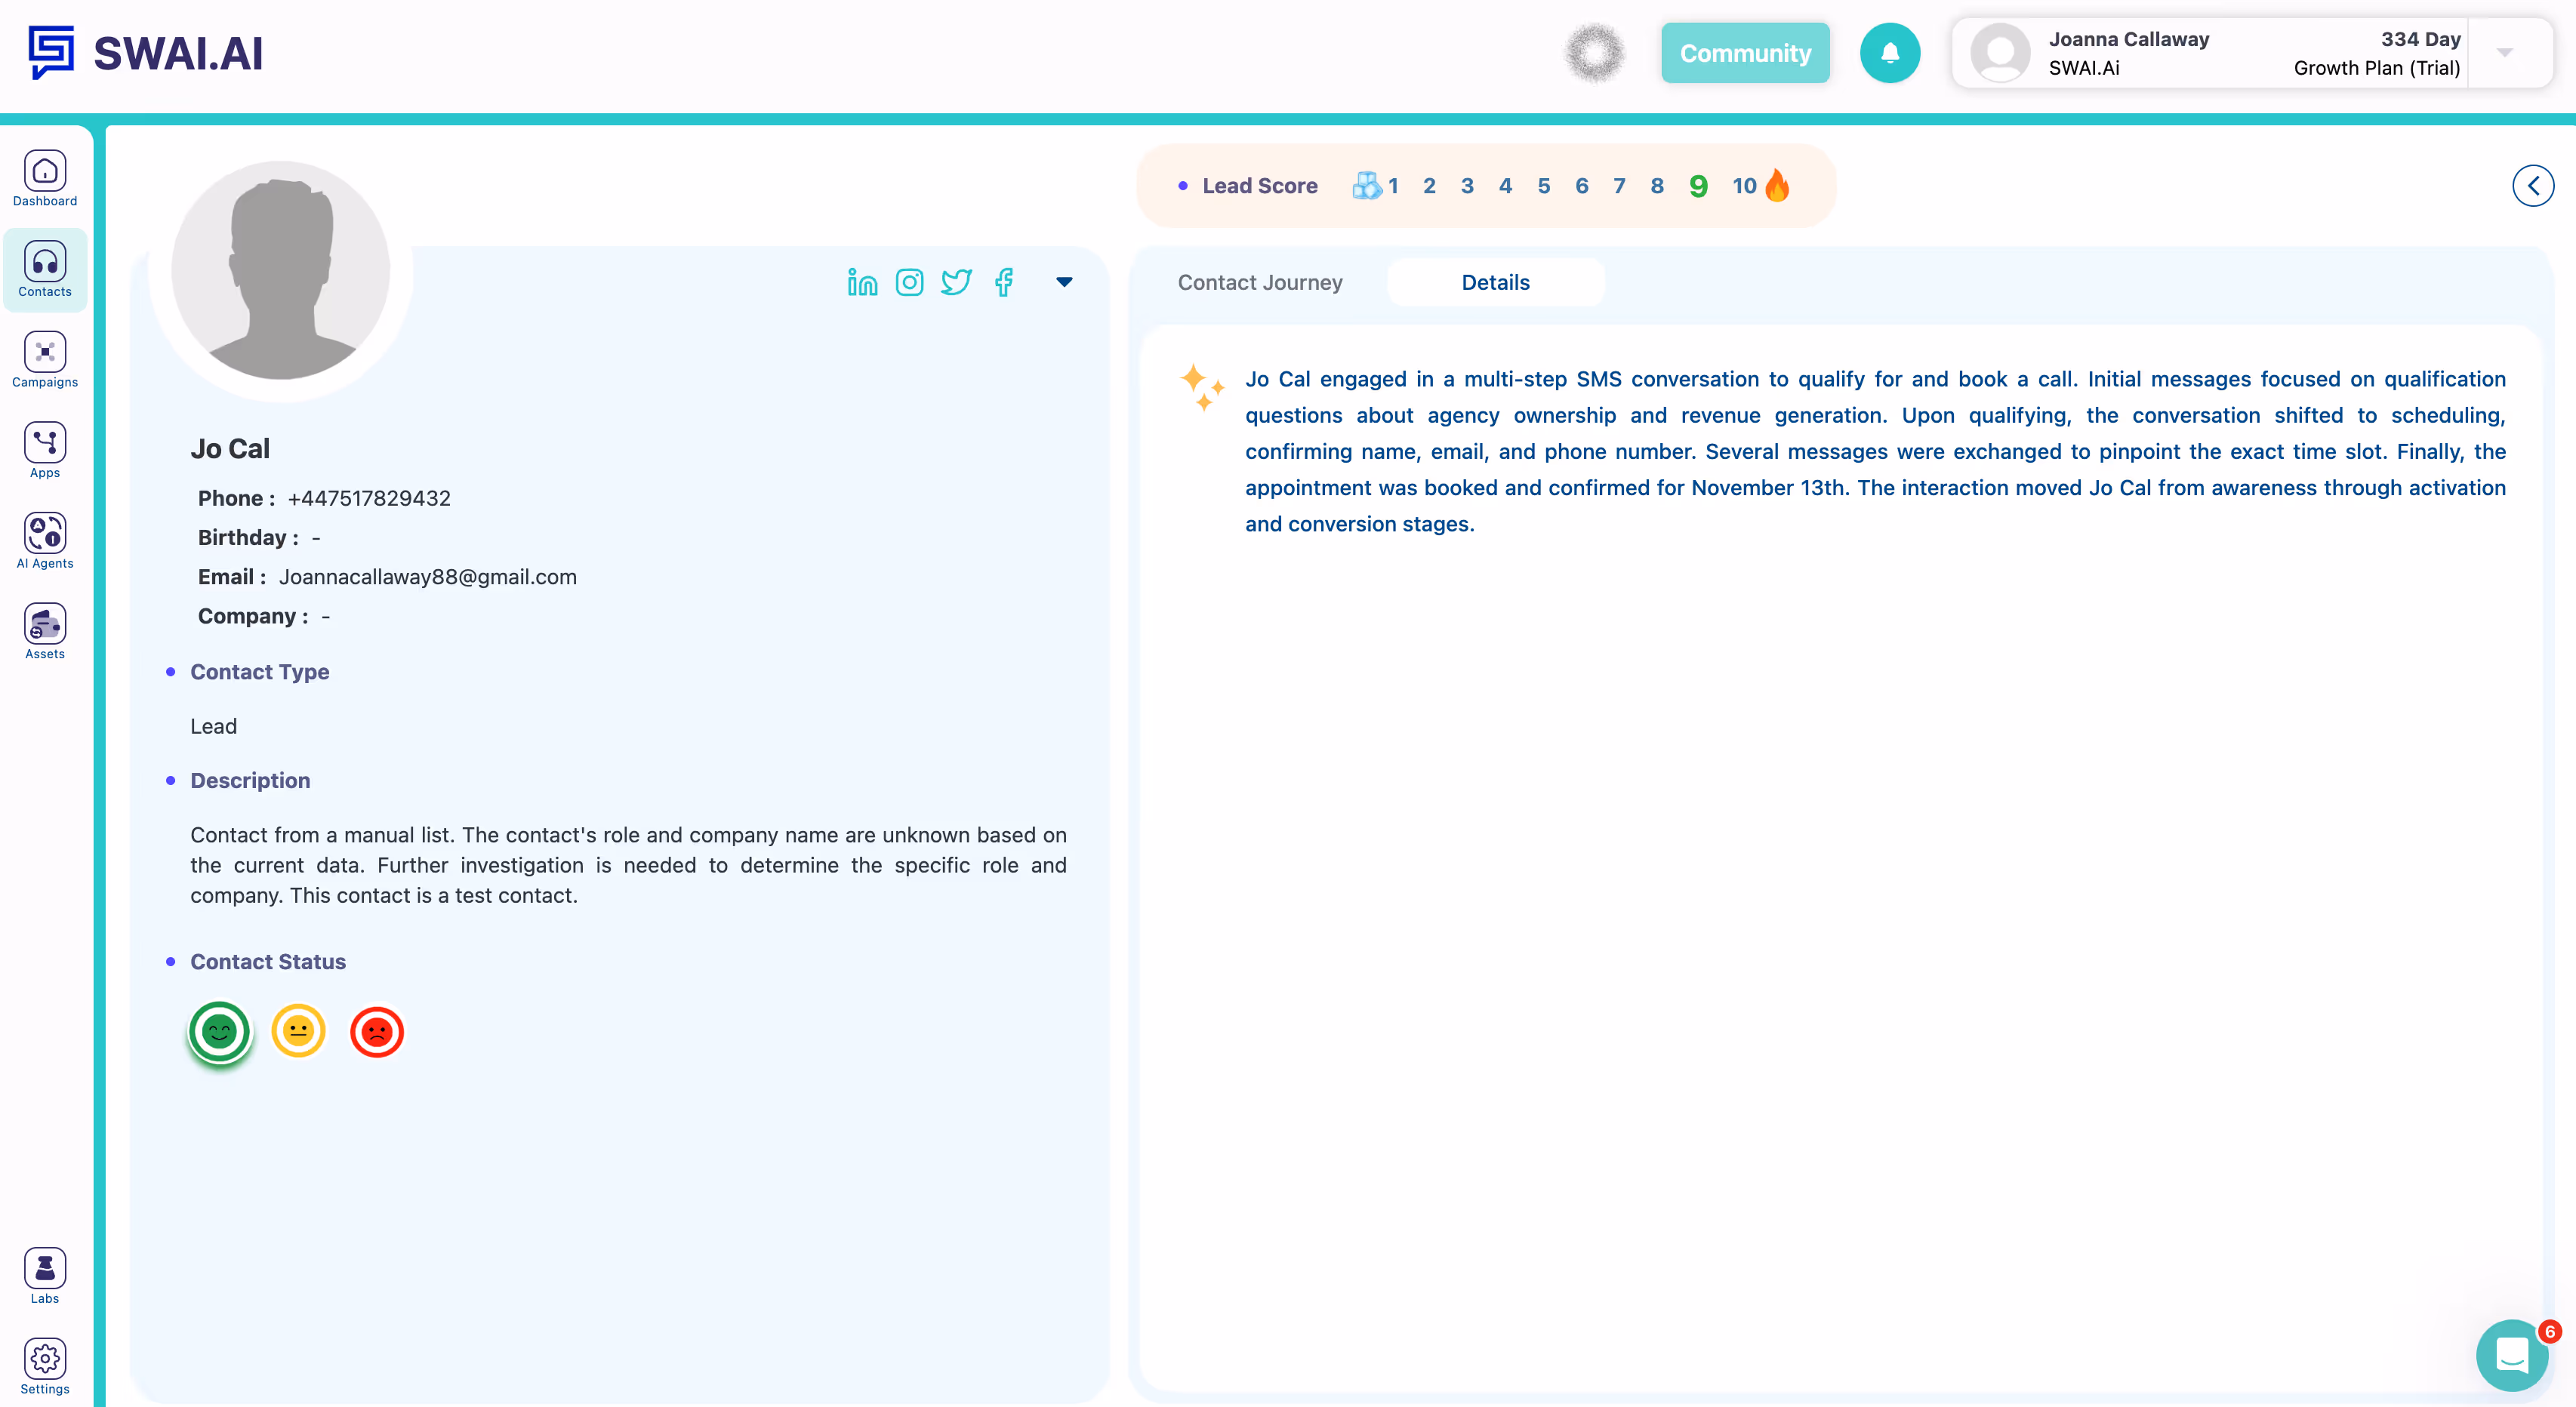The width and height of the screenshot is (2576, 1407).
Task: Set lead score to 6
Action: coord(1582,186)
